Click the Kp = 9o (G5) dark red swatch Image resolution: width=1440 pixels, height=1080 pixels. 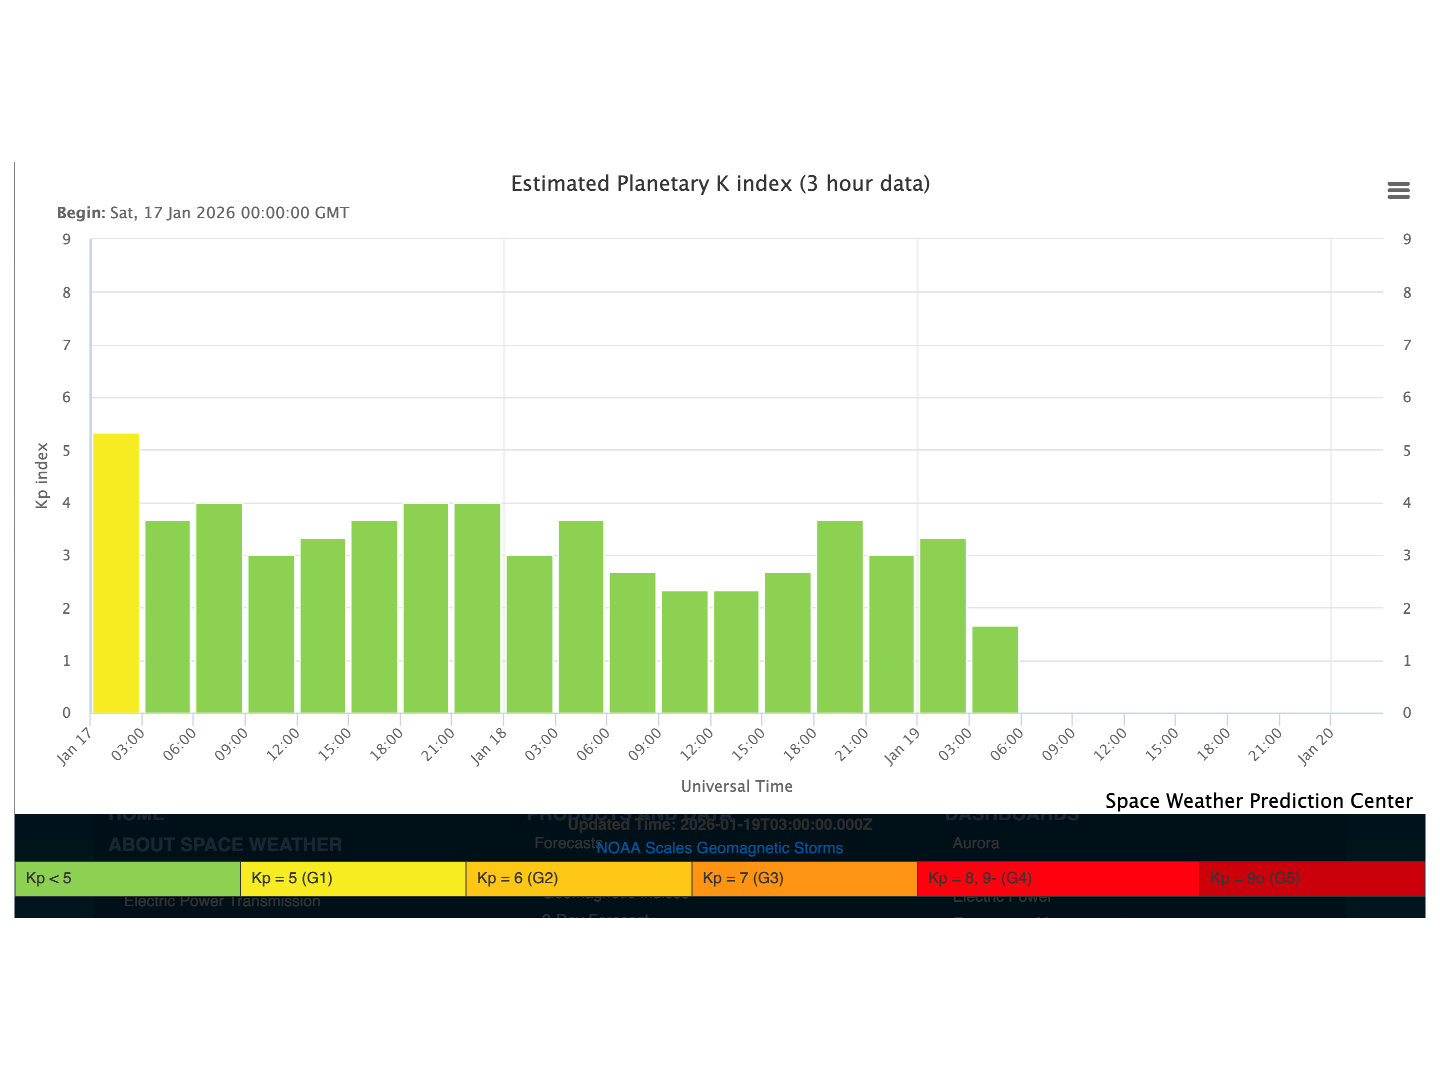click(x=1311, y=879)
